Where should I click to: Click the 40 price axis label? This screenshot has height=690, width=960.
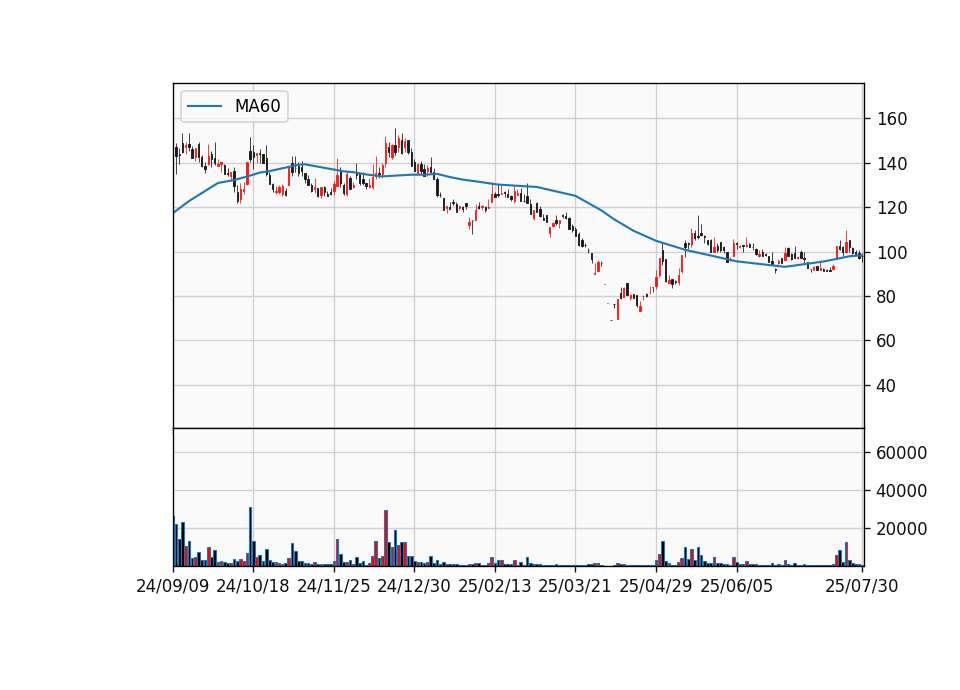[x=887, y=386]
